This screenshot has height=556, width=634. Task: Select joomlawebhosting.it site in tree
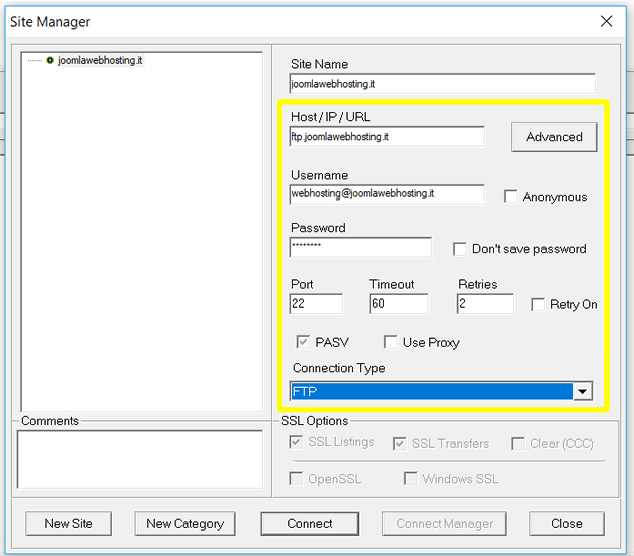(x=100, y=60)
